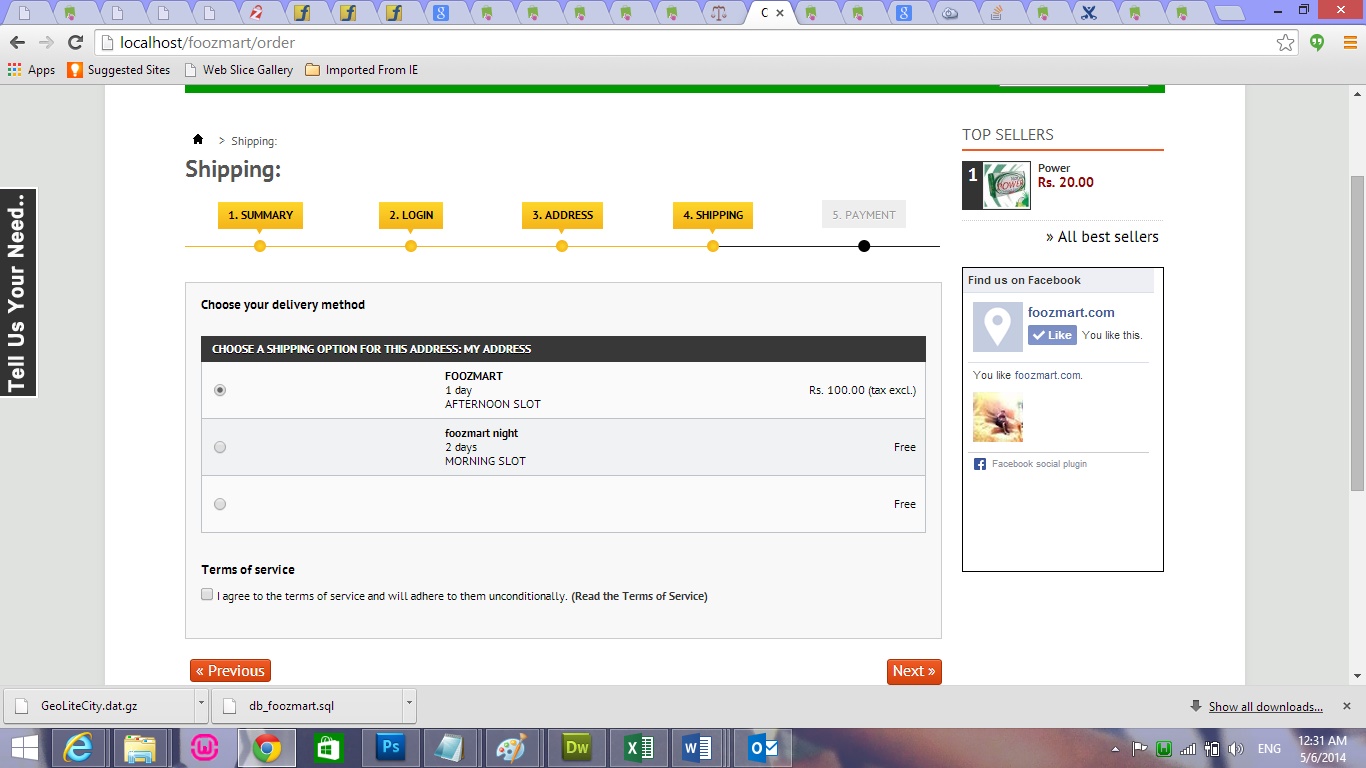Image resolution: width=1366 pixels, height=768 pixels.
Task: Click the foozmart.com Facebook profile picture
Action: coord(998,327)
